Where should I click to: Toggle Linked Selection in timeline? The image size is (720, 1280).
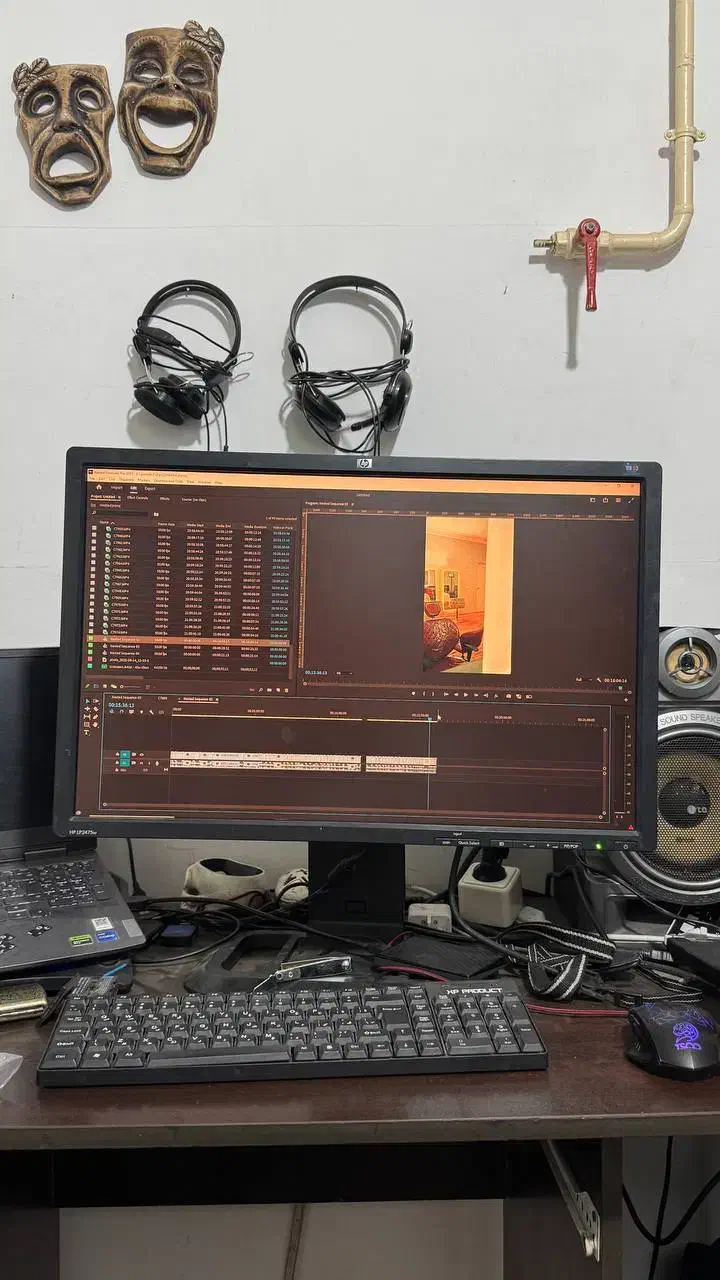(131, 712)
